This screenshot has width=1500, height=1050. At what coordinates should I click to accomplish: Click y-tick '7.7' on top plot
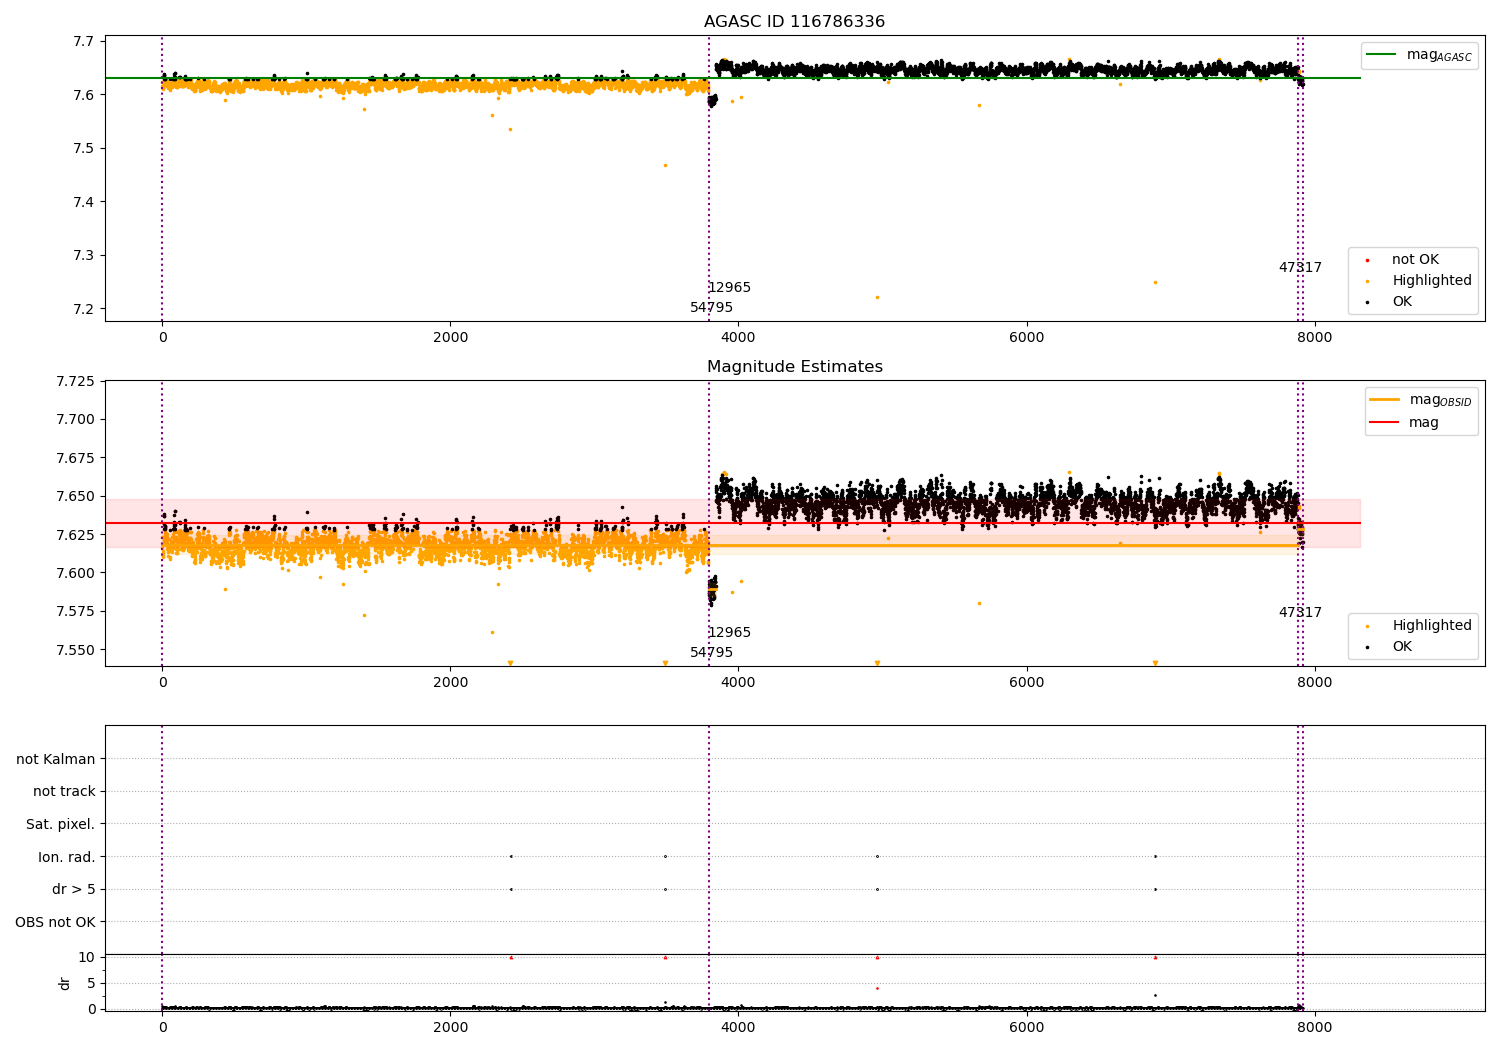pyautogui.click(x=85, y=41)
